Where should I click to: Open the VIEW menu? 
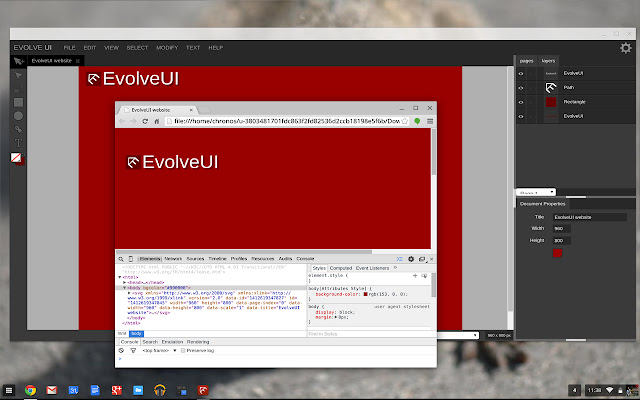click(x=111, y=48)
